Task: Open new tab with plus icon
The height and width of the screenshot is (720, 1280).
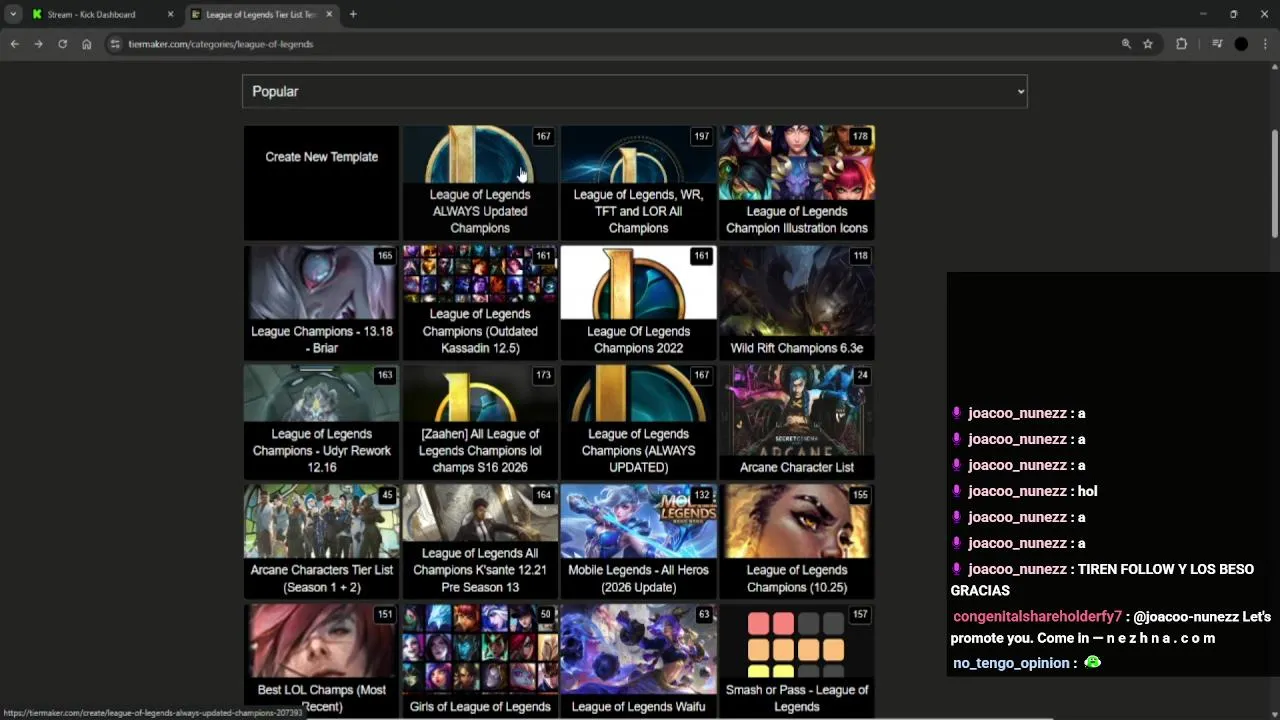Action: tap(353, 14)
